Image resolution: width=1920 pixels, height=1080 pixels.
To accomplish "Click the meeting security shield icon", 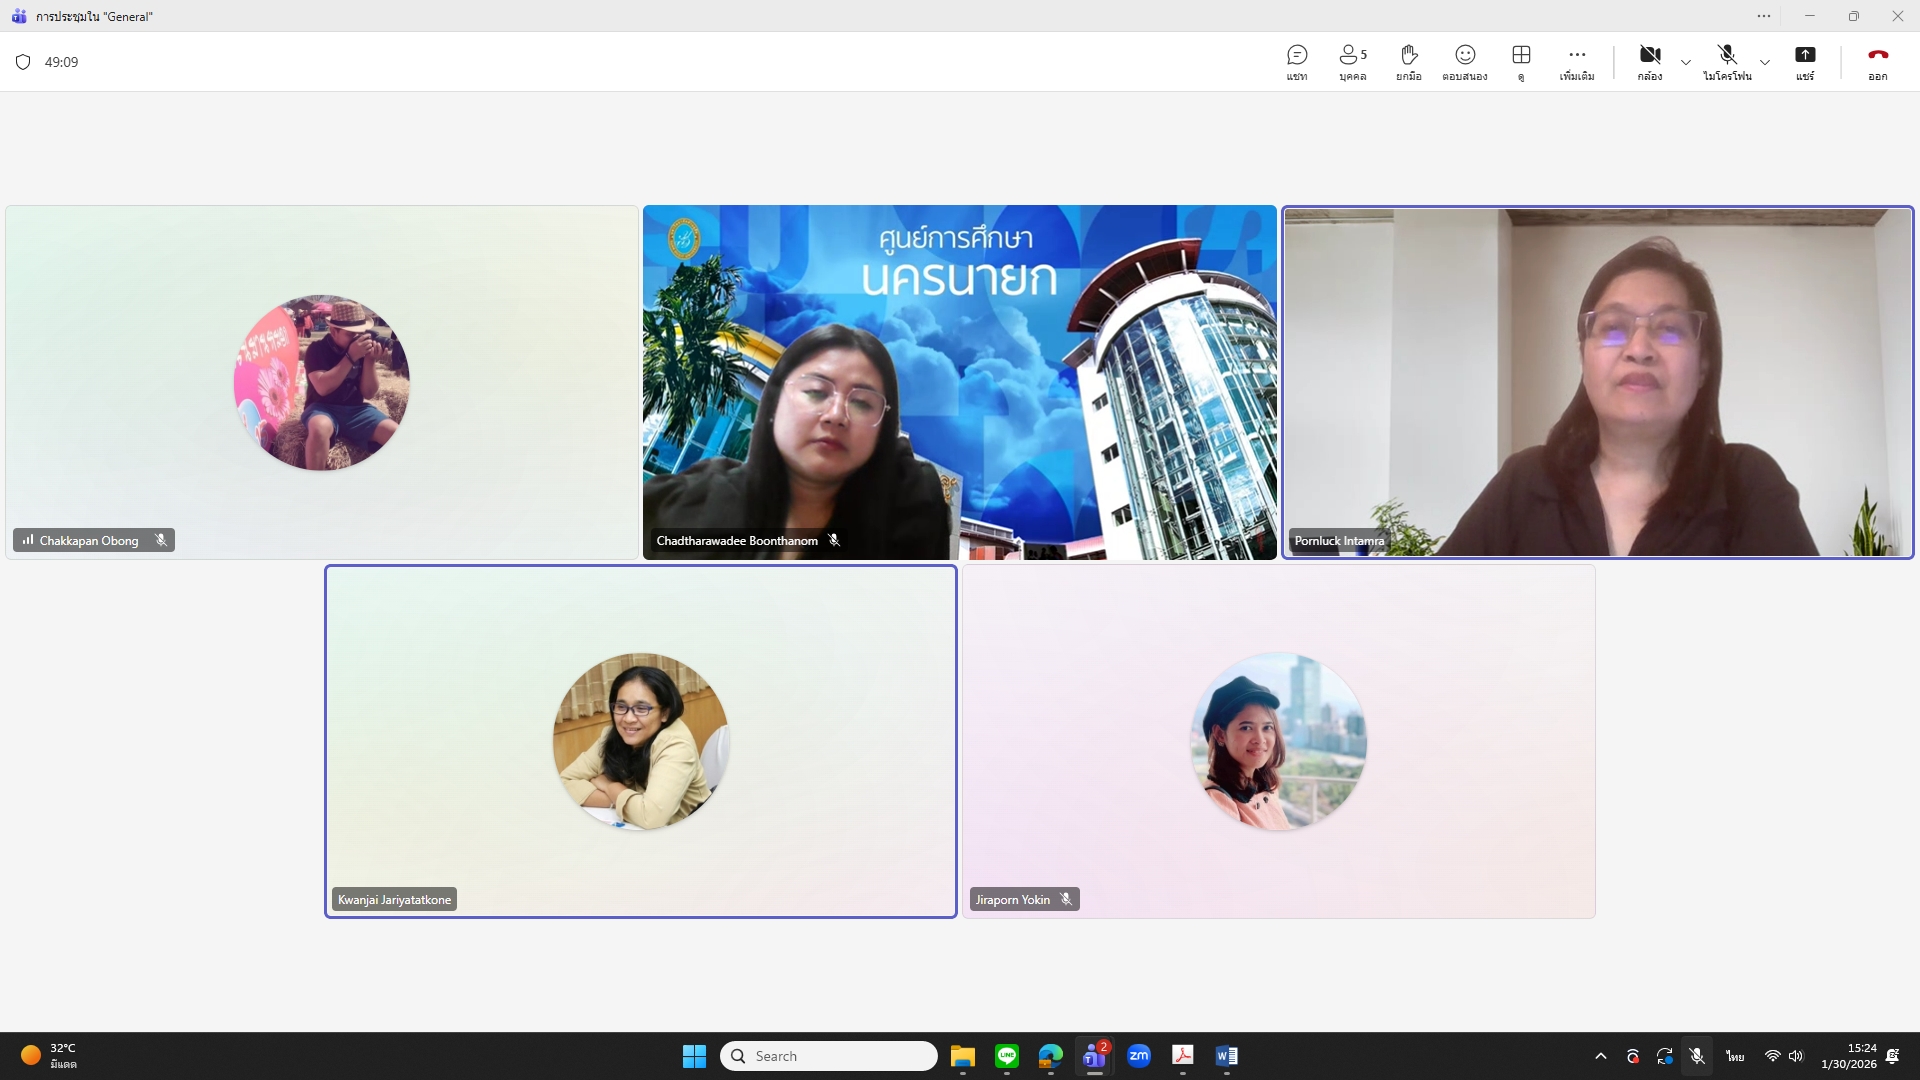I will tap(23, 62).
